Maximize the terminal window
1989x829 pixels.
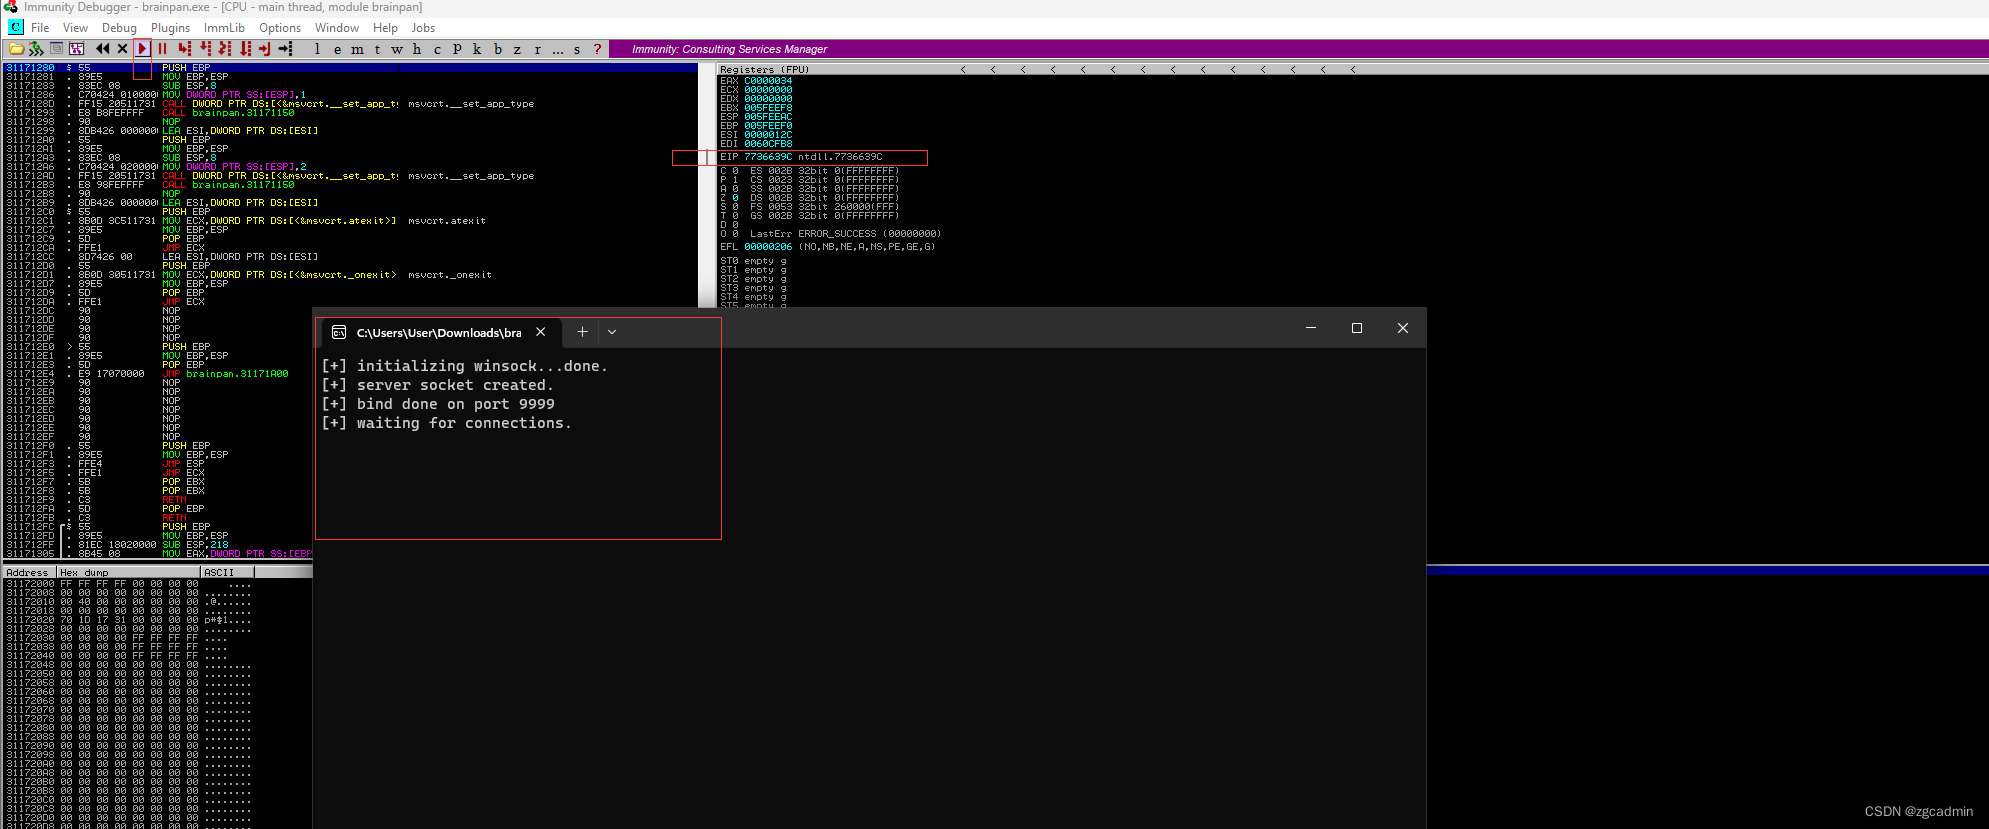coord(1357,328)
